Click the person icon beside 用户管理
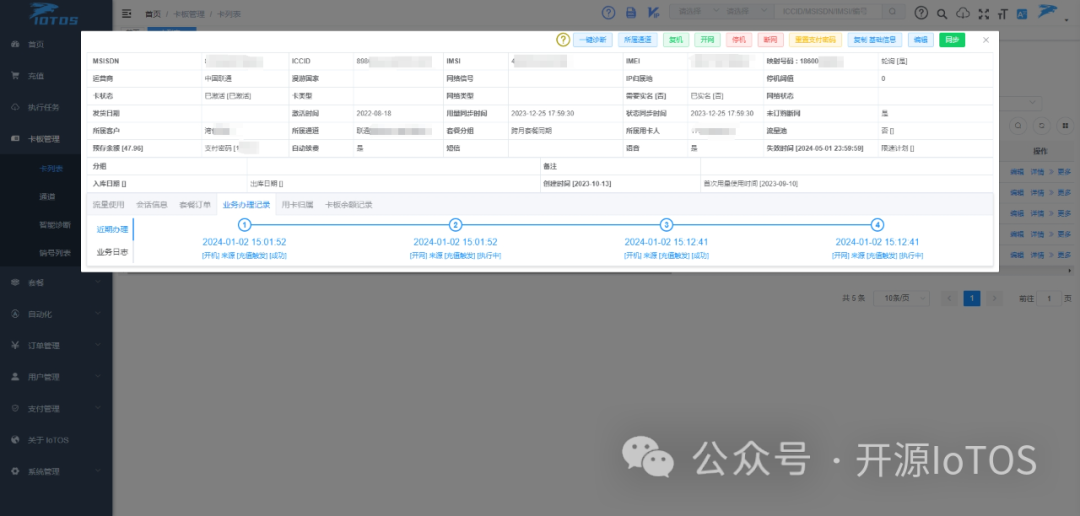This screenshot has width=1080, height=516. click(15, 377)
